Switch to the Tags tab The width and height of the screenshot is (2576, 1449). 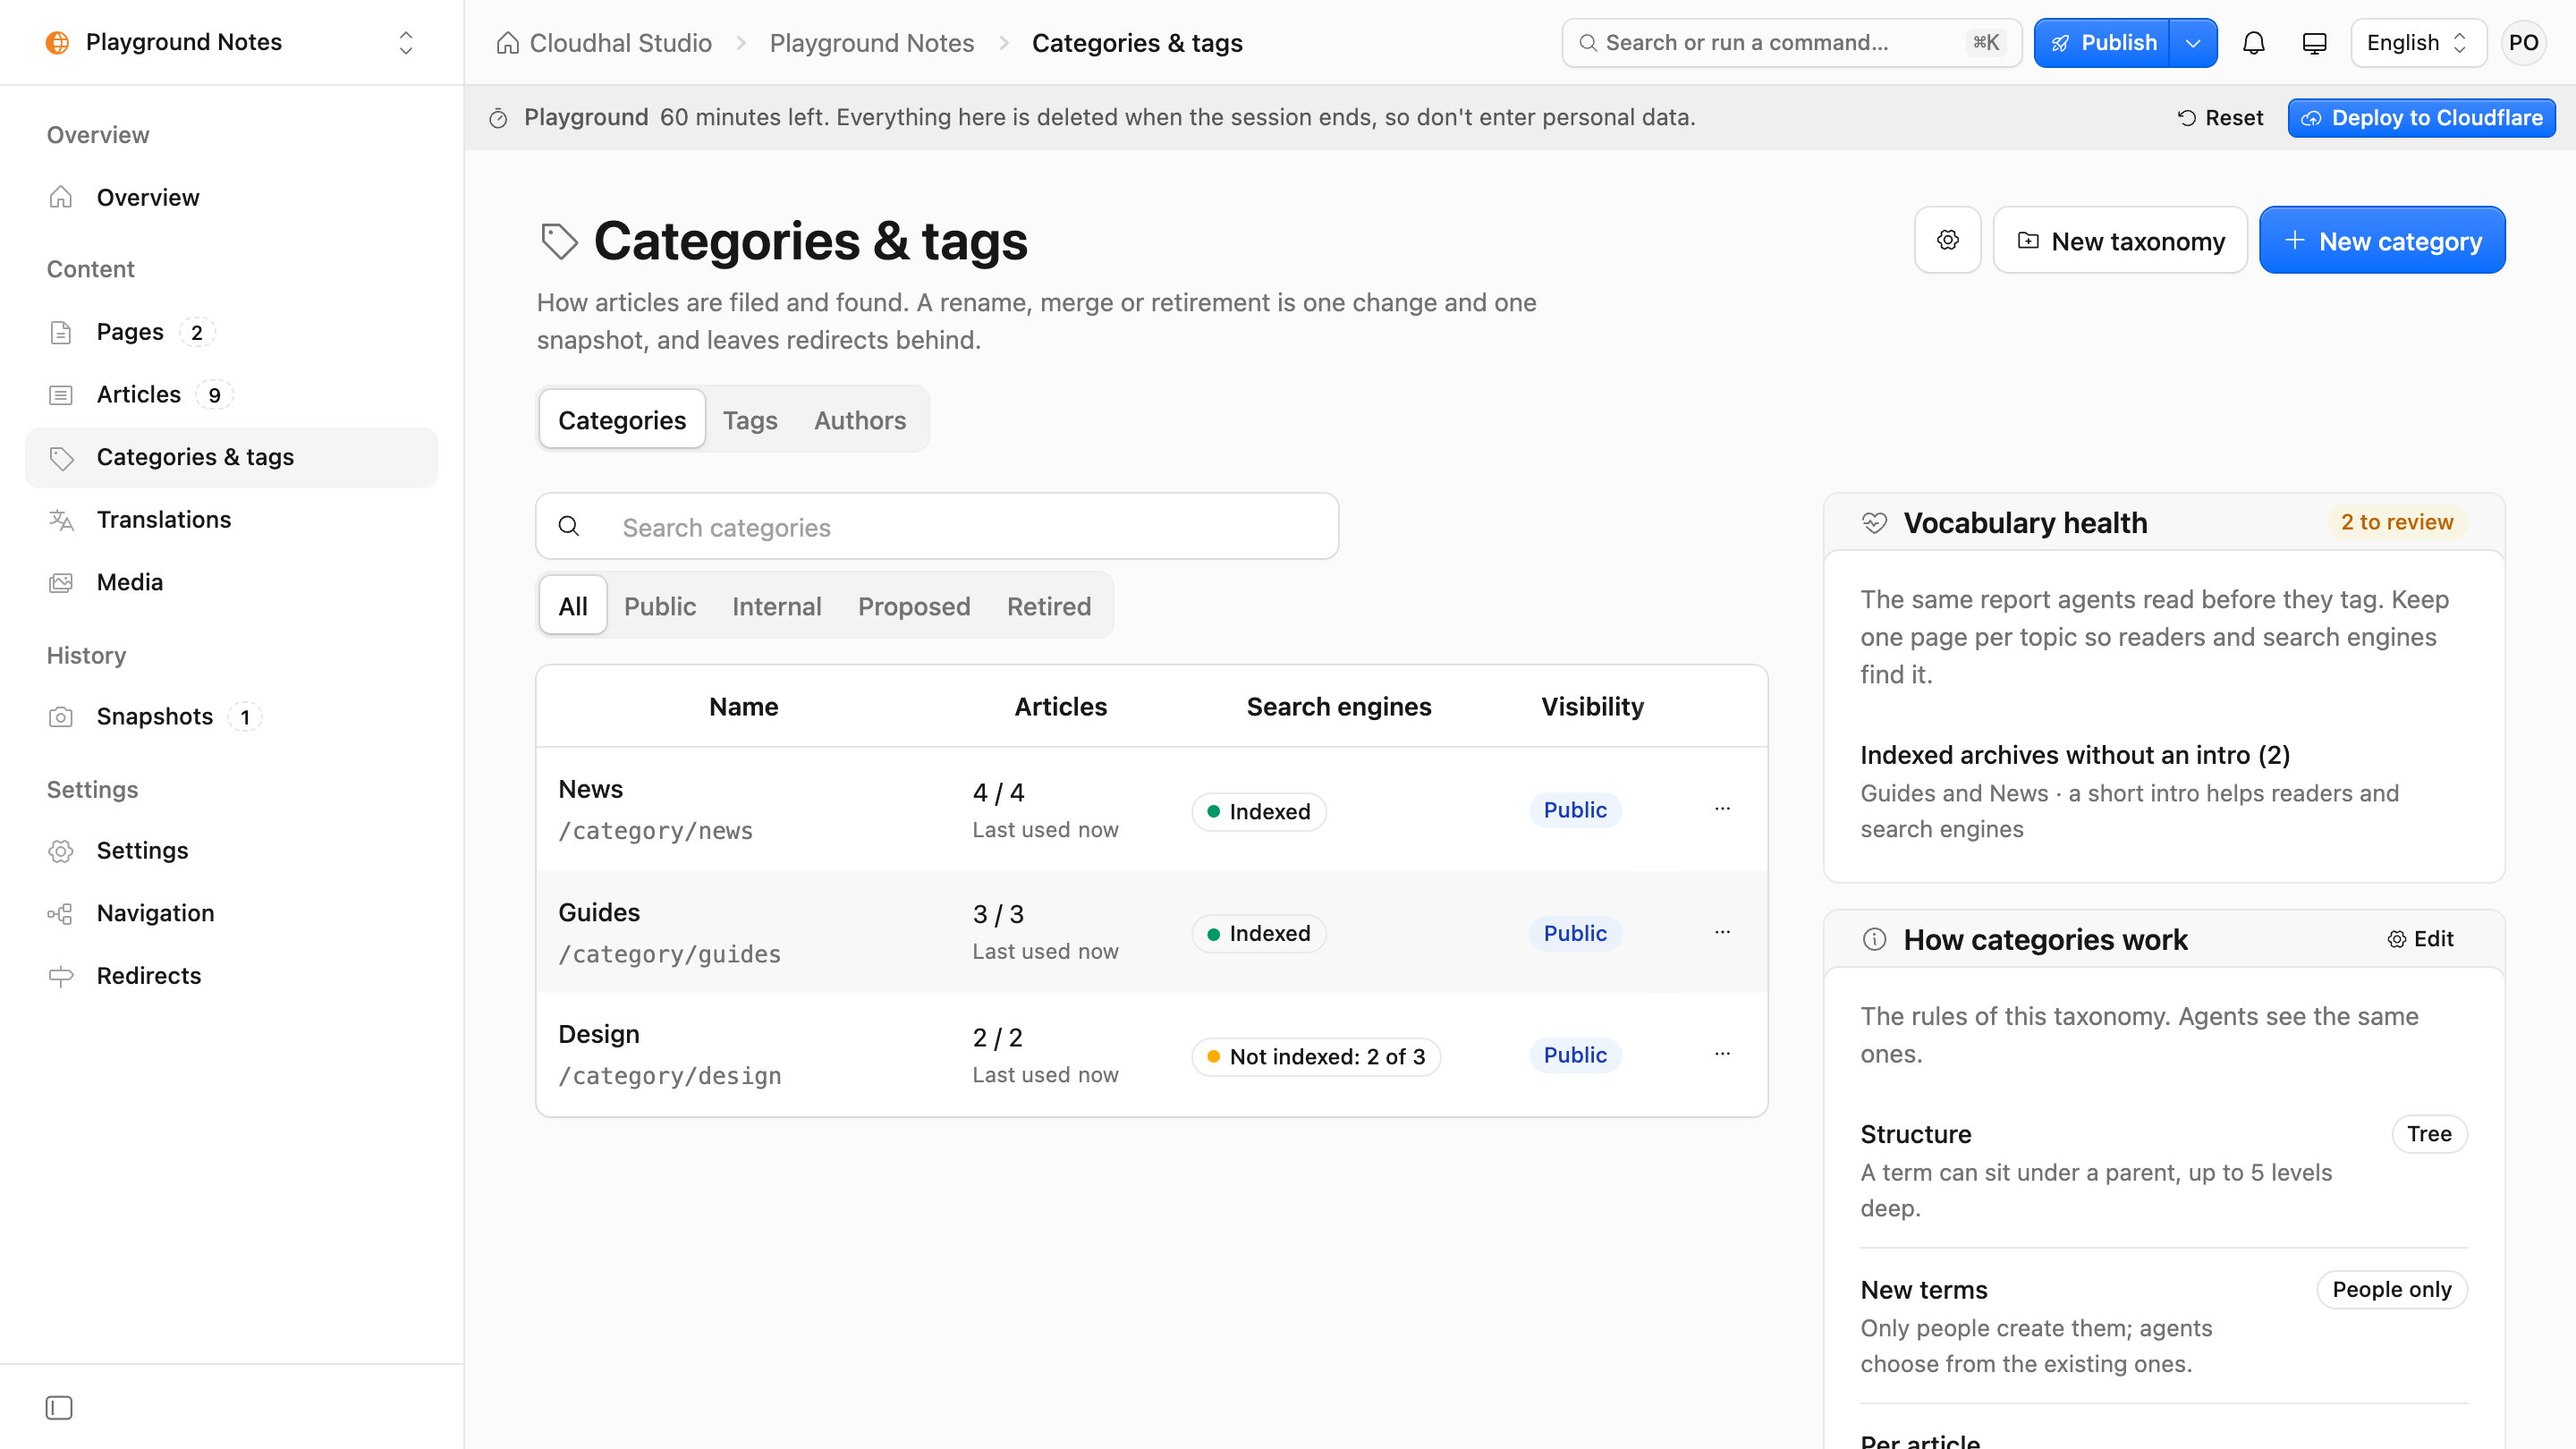[x=750, y=420]
